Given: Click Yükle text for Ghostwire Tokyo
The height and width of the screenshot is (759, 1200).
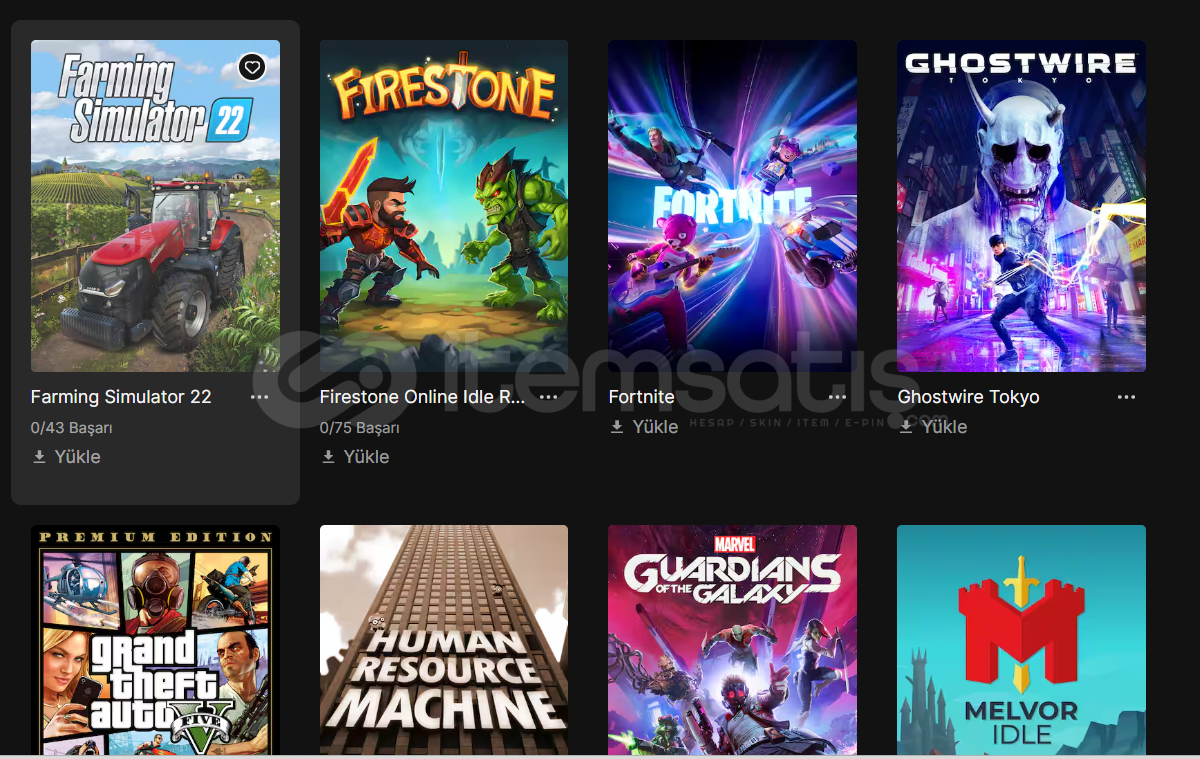Looking at the screenshot, I should pos(944,427).
